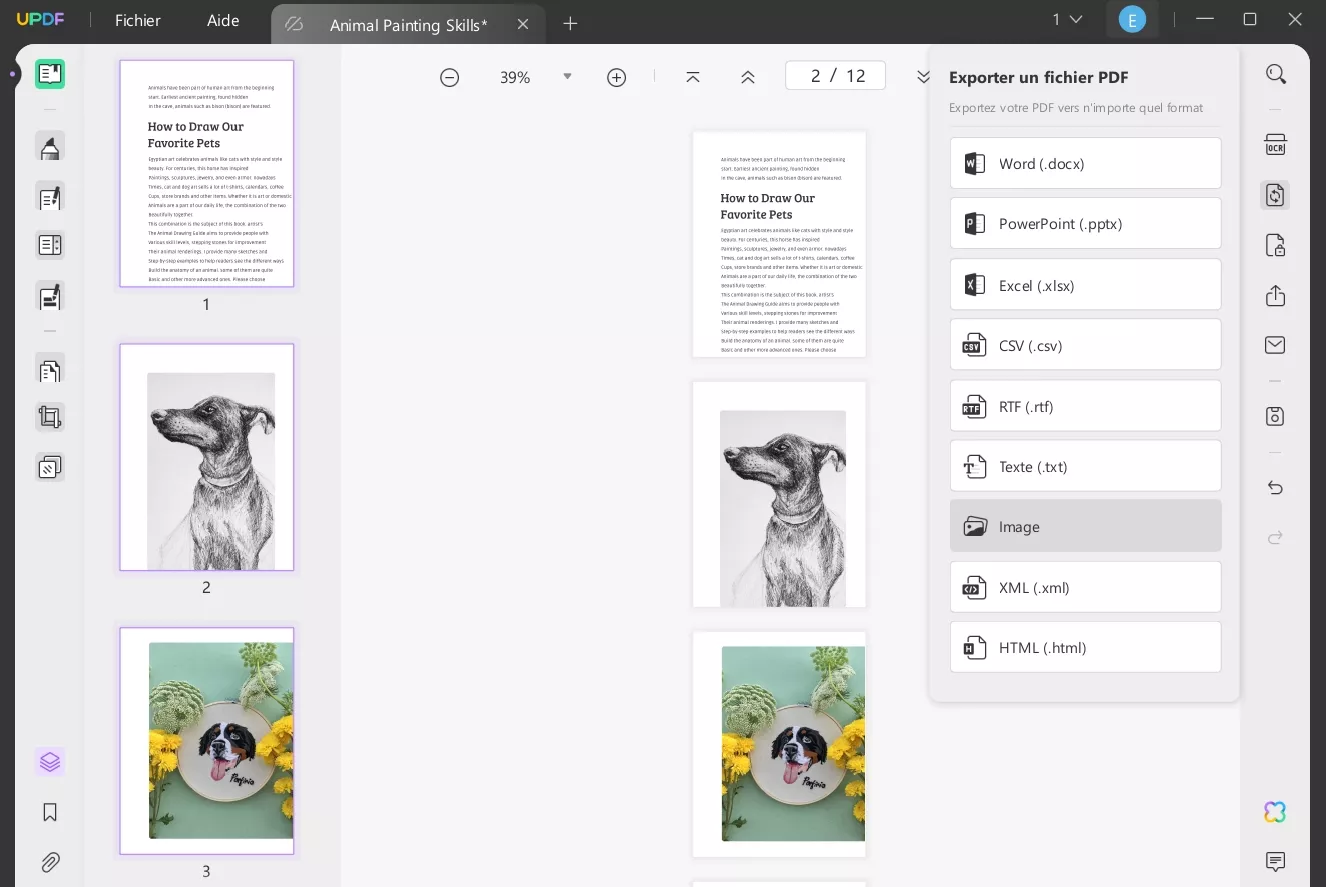Select the Reader mode icon in left sidebar
The width and height of the screenshot is (1326, 887).
click(50, 73)
